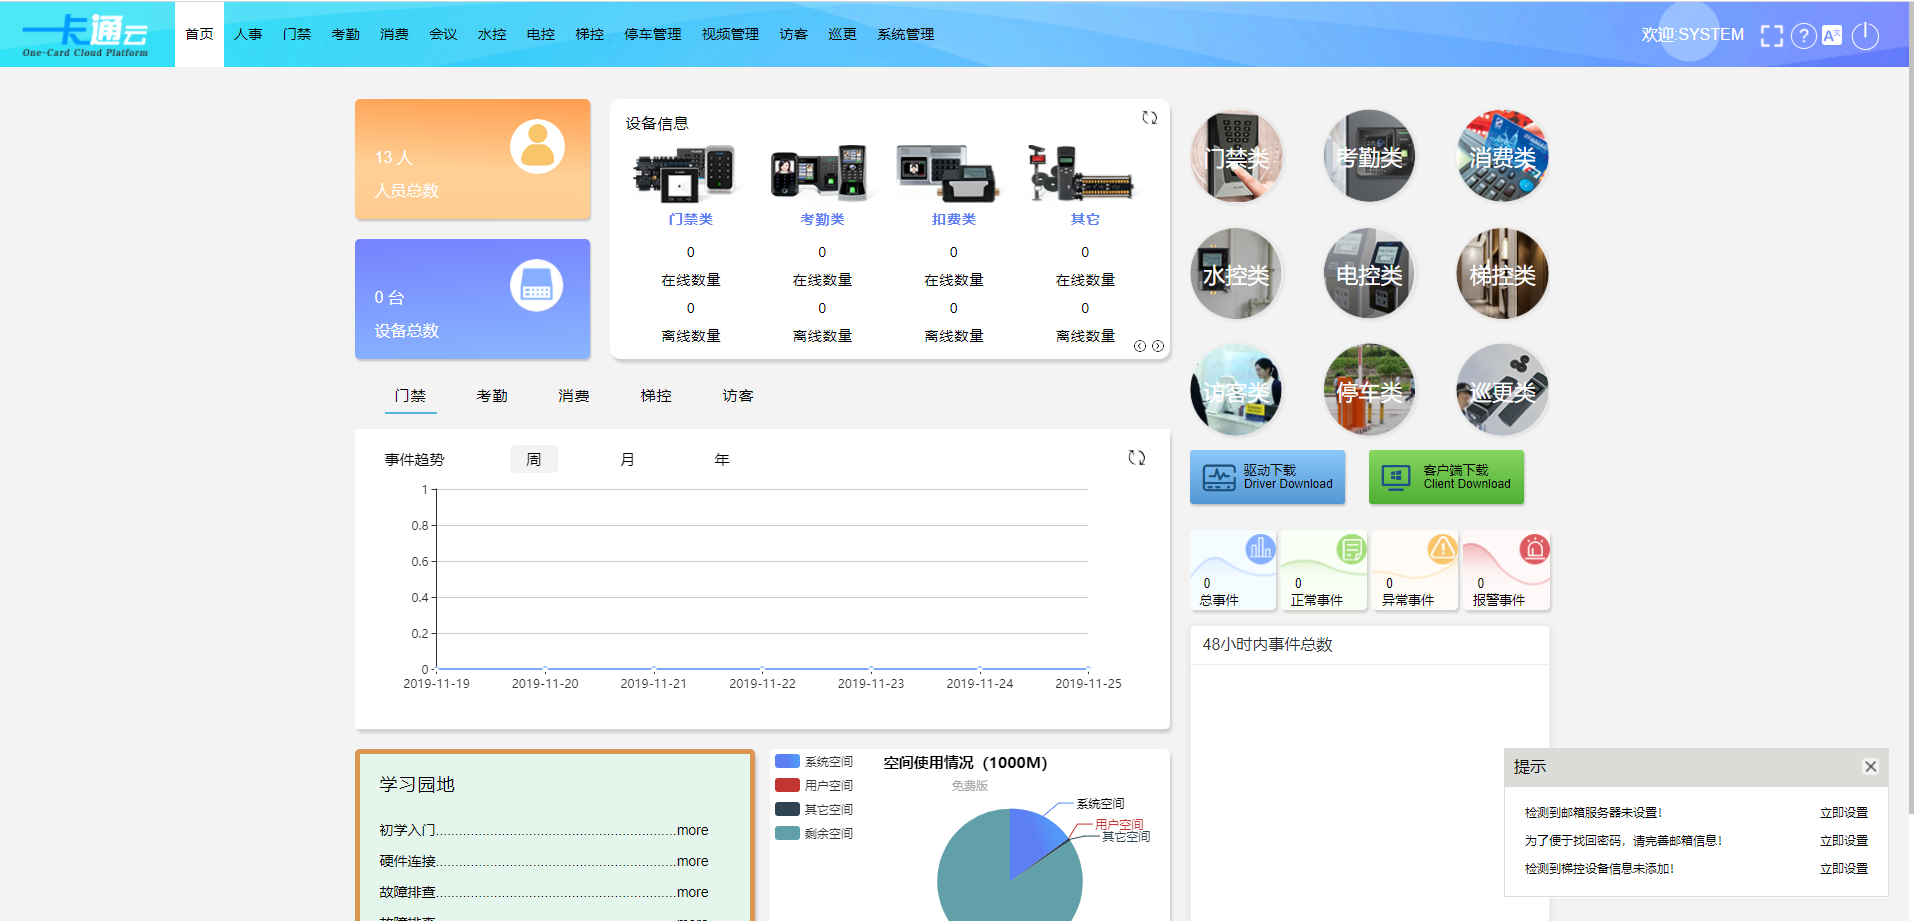Click the 异常事件 warning icon
1914x921 pixels.
(1443, 548)
